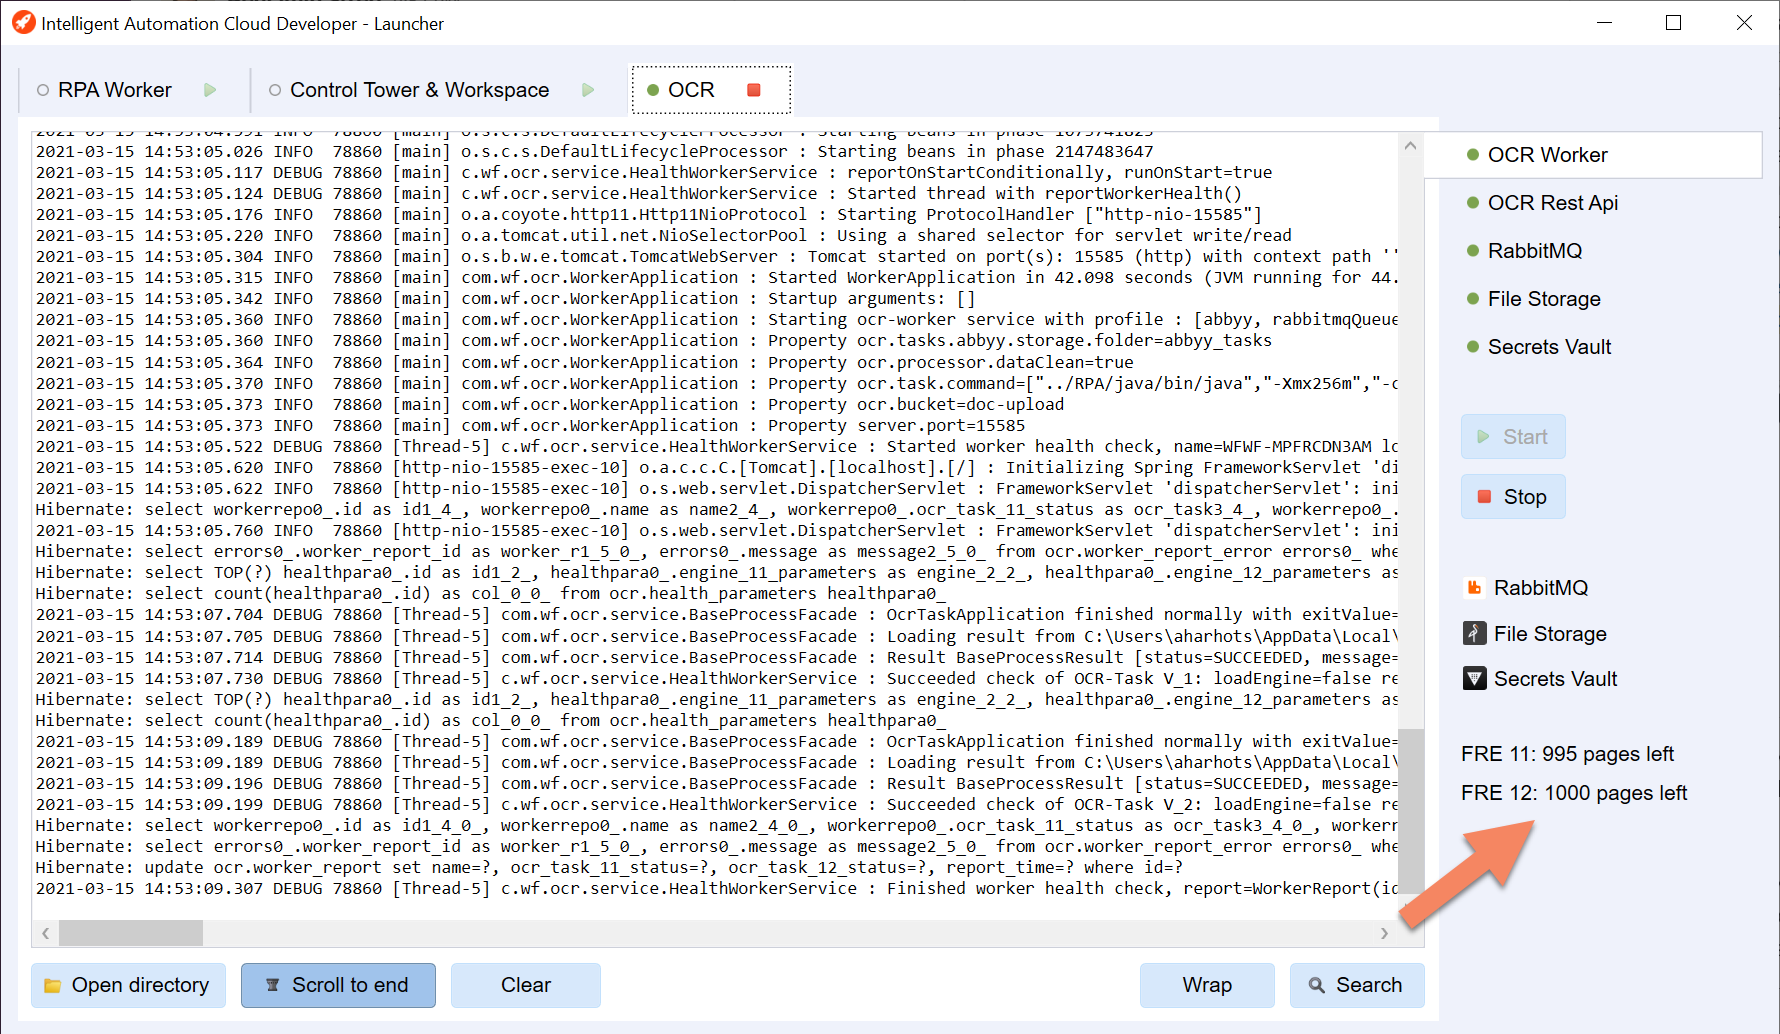Start Control Tower & Workspace with play icon
This screenshot has width=1780, height=1034.
[x=588, y=90]
